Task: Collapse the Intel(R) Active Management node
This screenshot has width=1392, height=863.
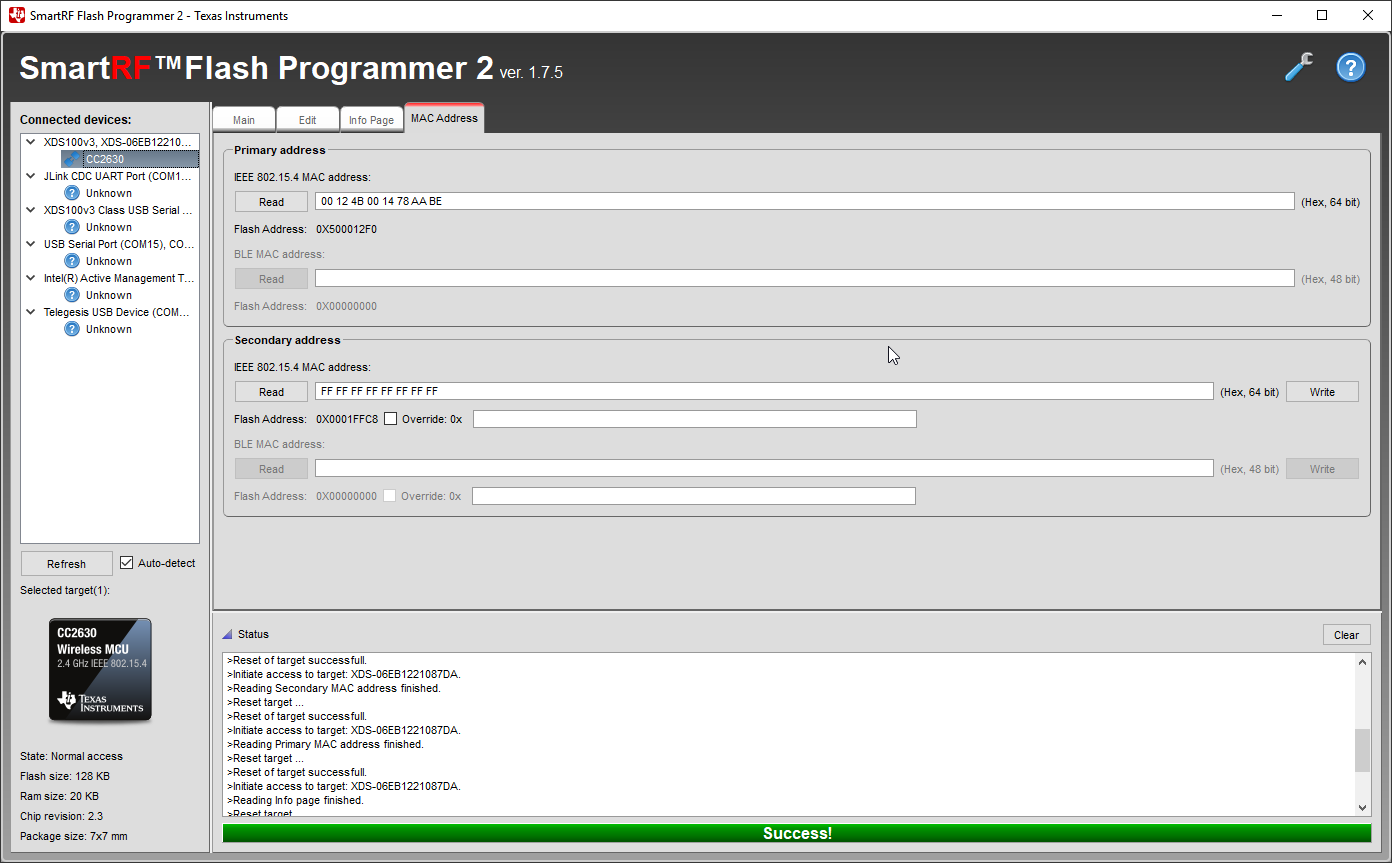Action: pos(31,278)
